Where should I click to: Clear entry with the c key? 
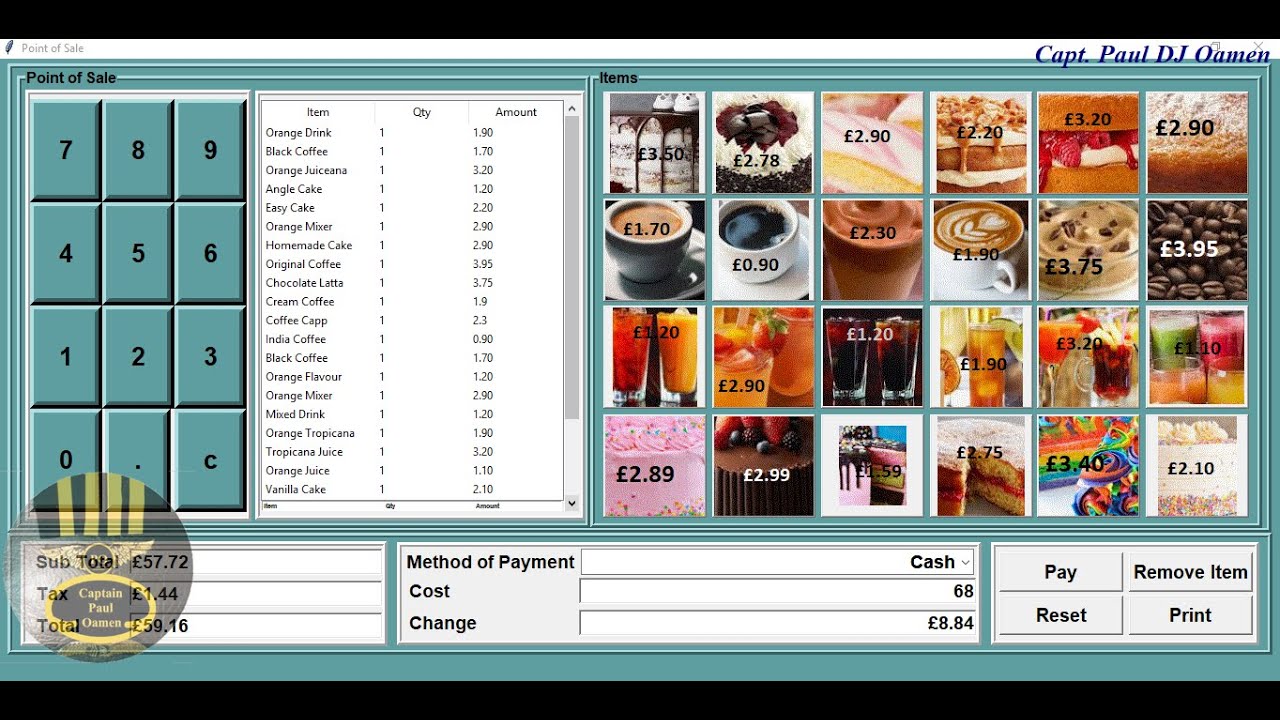pyautogui.click(x=210, y=460)
